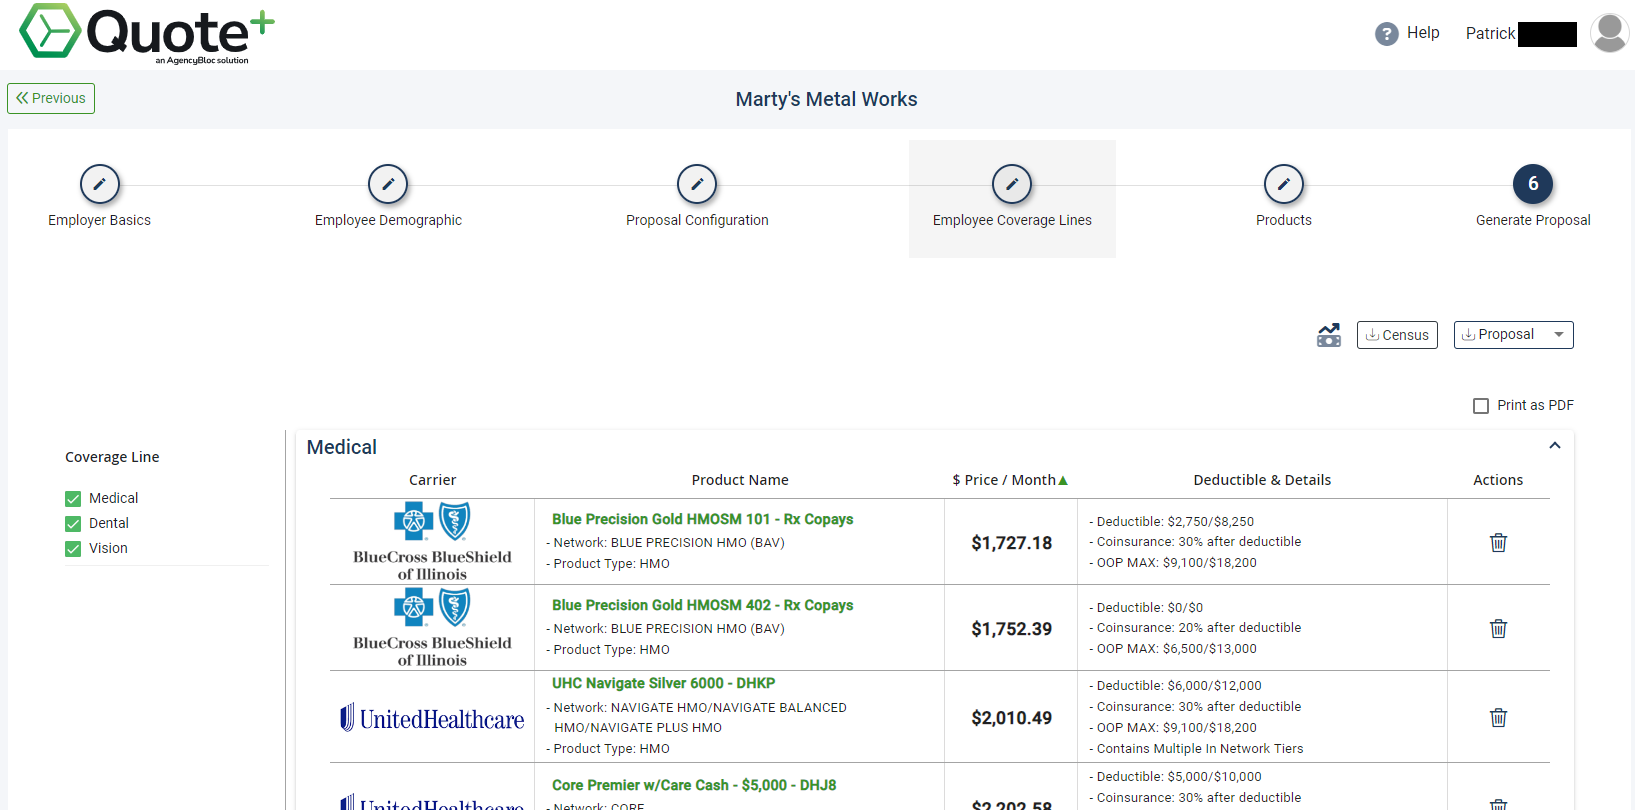Edit the Employee Coverage Lines step pencil icon
1635x810 pixels.
[x=1012, y=184]
